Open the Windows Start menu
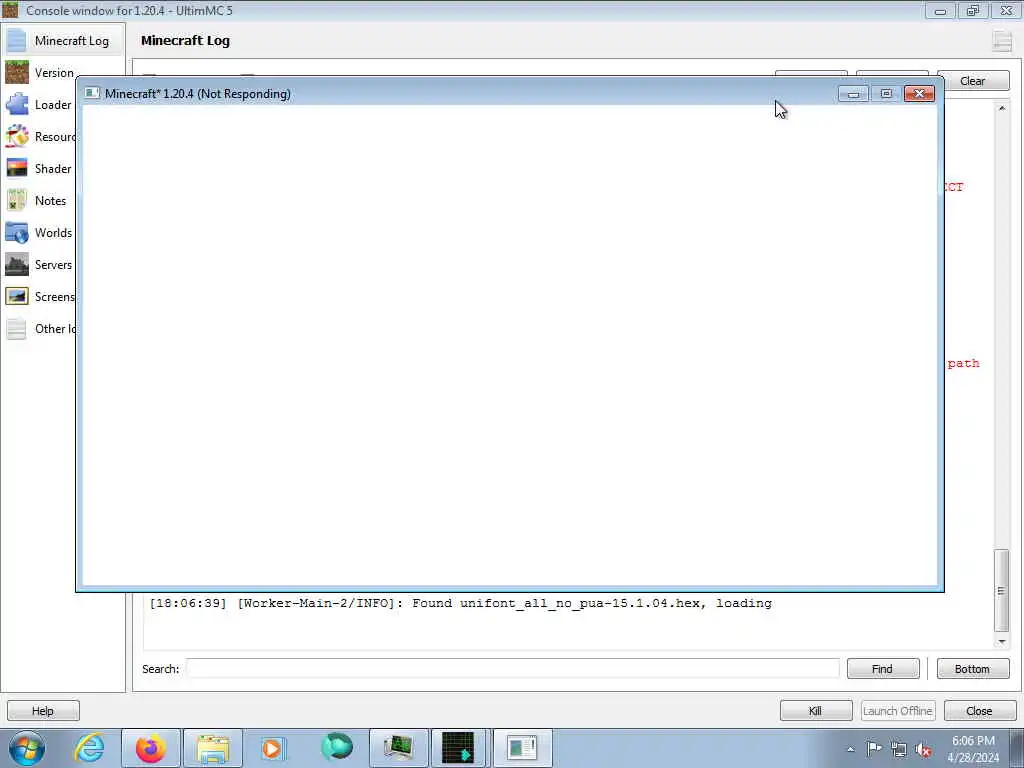Image resolution: width=1024 pixels, height=768 pixels. pos(26,748)
